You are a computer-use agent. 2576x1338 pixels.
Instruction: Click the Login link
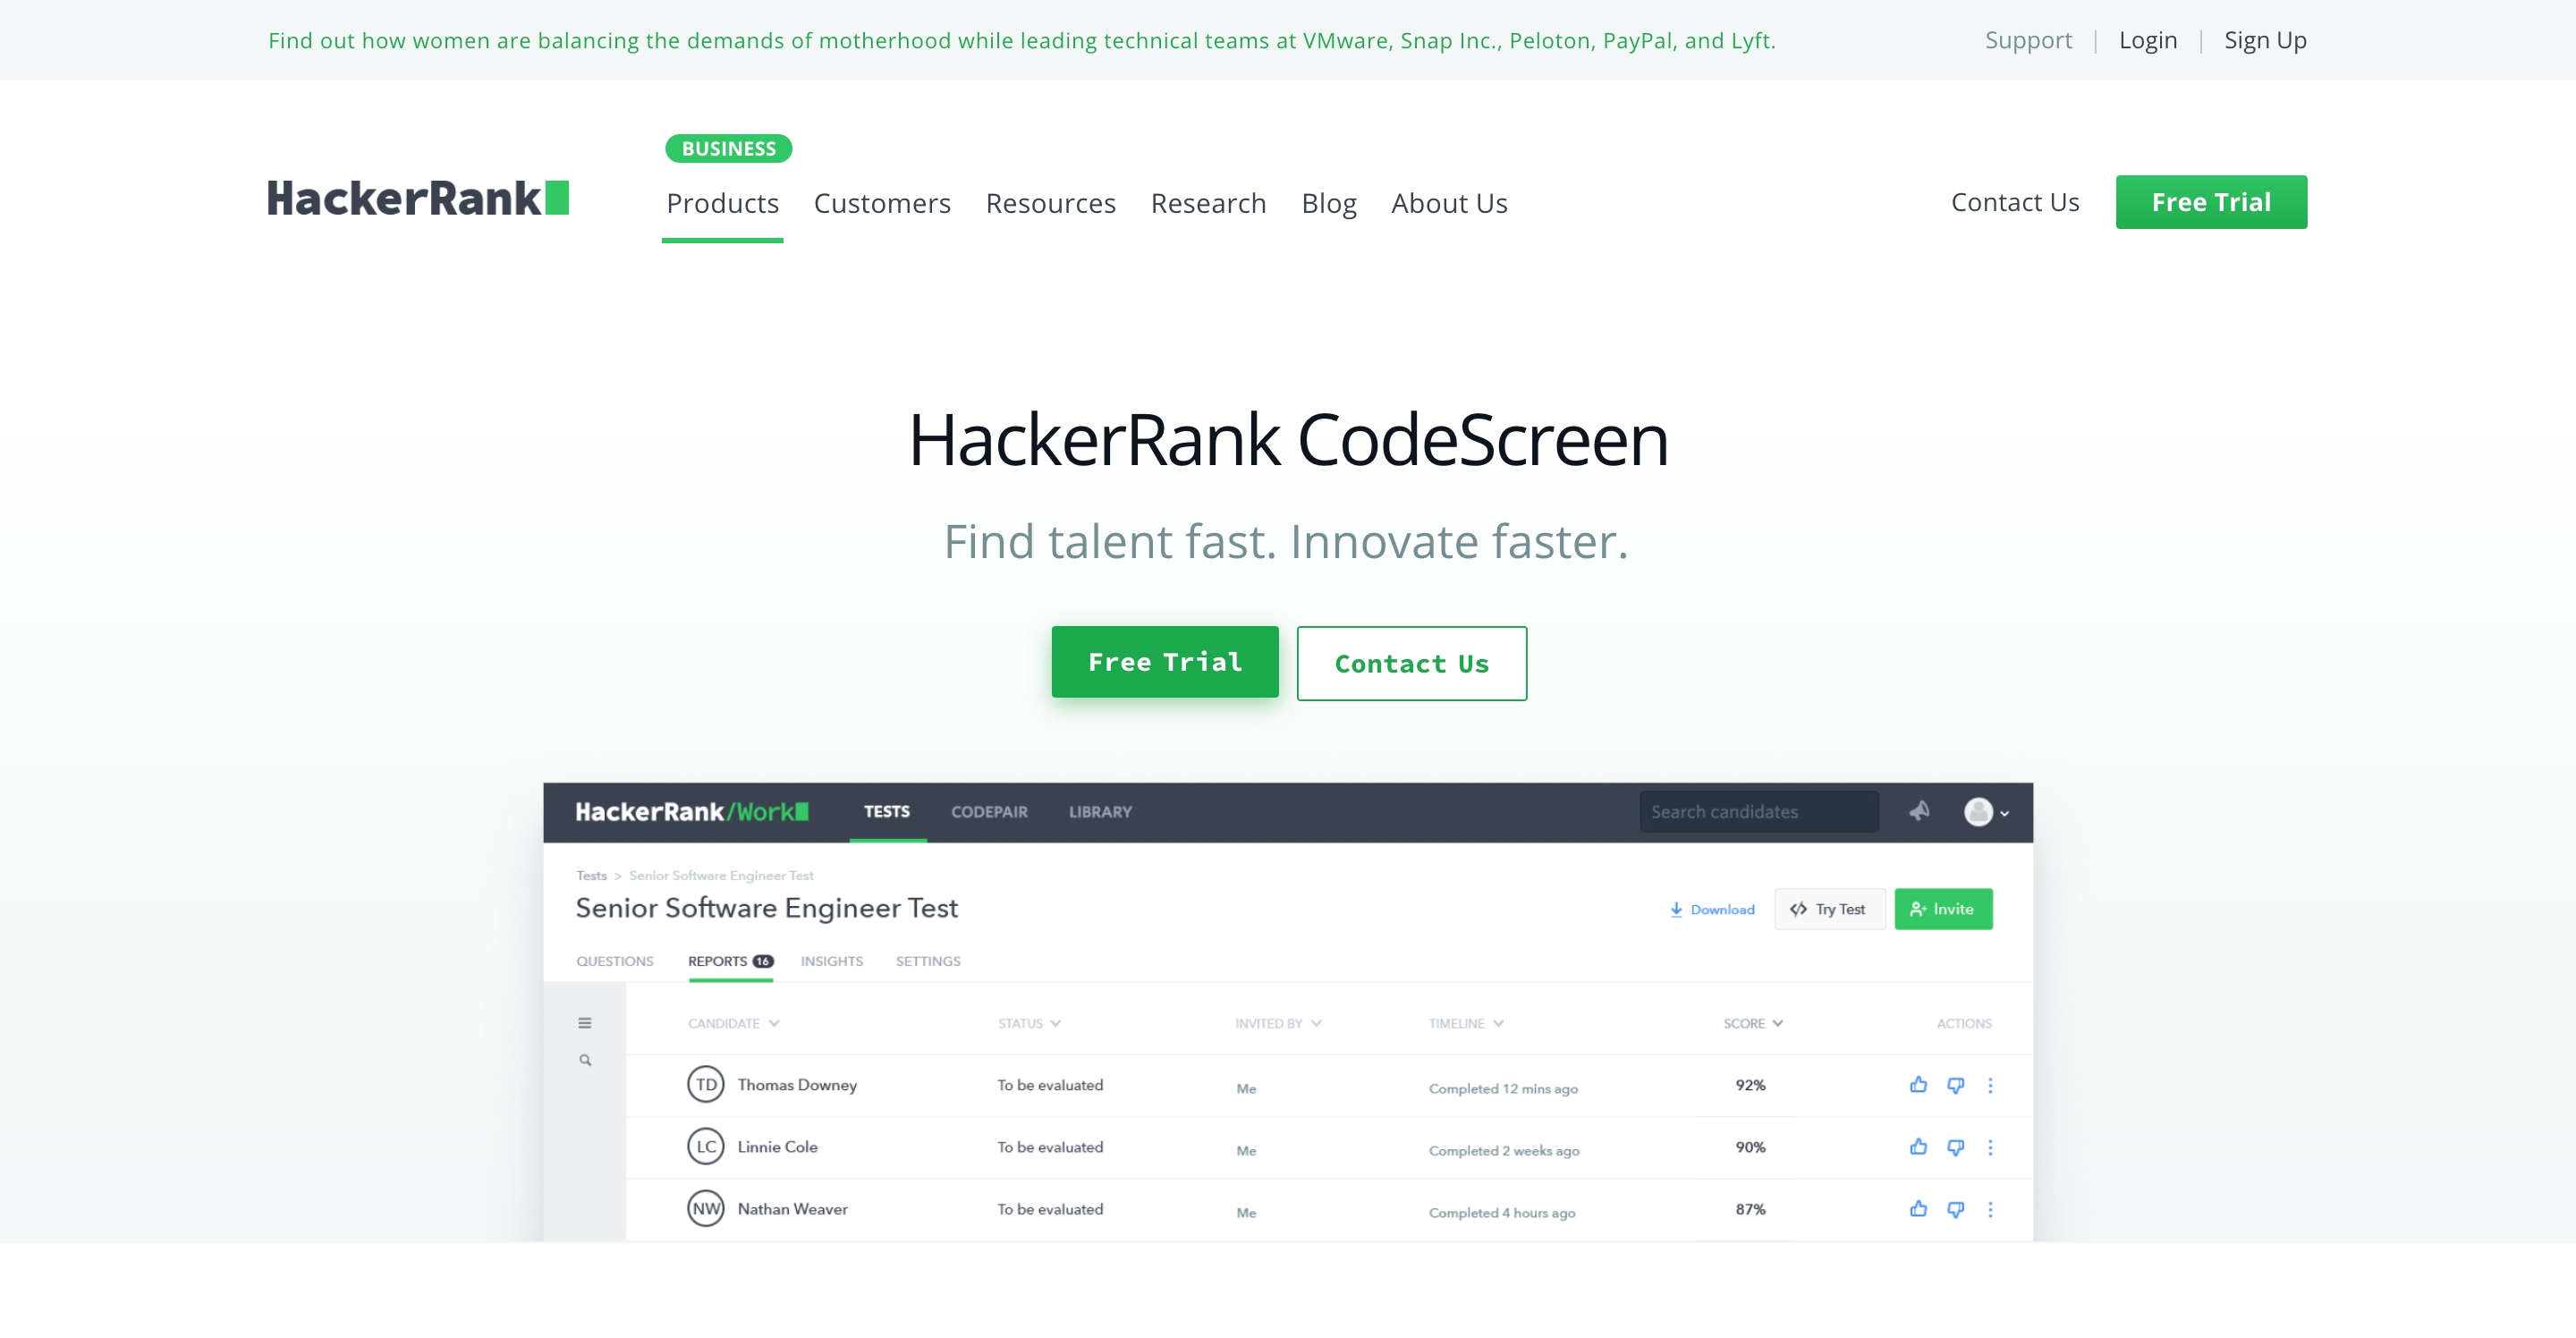tap(2148, 40)
